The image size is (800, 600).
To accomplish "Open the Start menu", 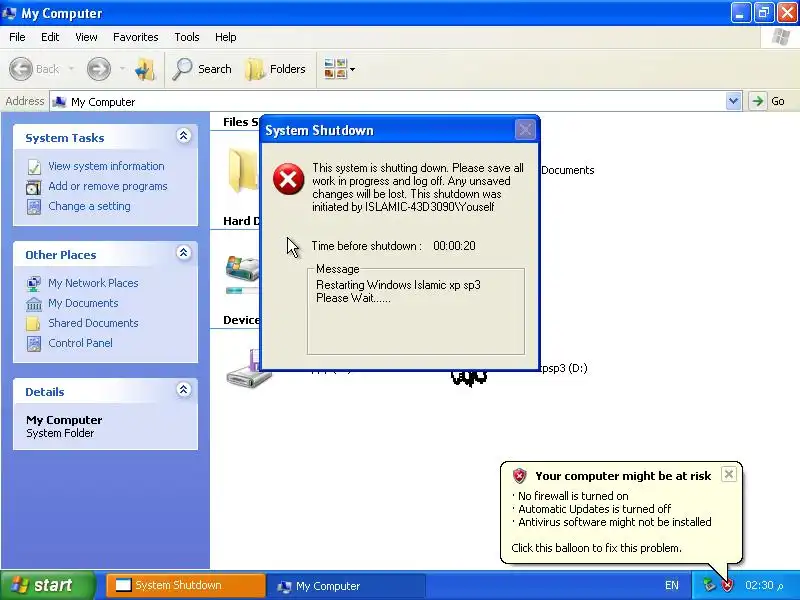I will tap(48, 585).
